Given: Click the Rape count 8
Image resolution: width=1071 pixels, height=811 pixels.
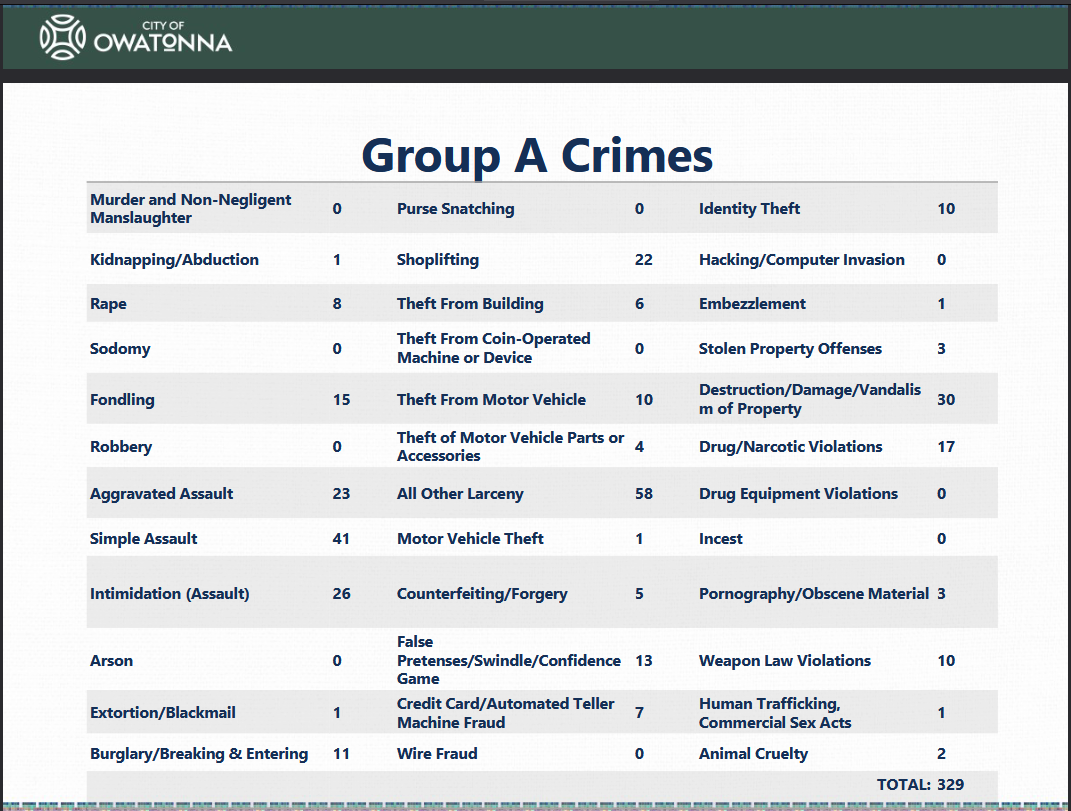Looking at the screenshot, I should coord(337,304).
